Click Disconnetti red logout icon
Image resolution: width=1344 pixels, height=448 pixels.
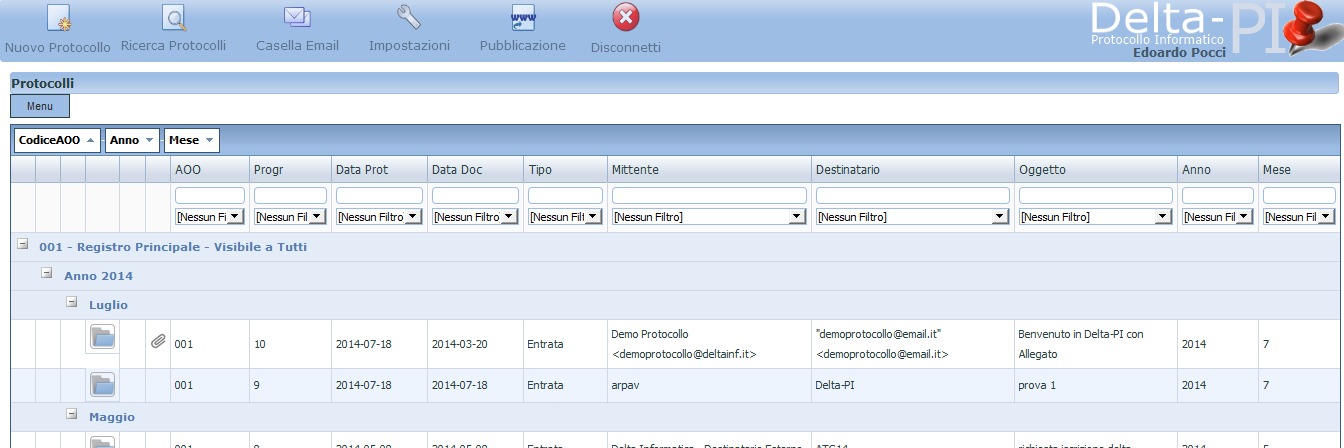[x=626, y=30]
